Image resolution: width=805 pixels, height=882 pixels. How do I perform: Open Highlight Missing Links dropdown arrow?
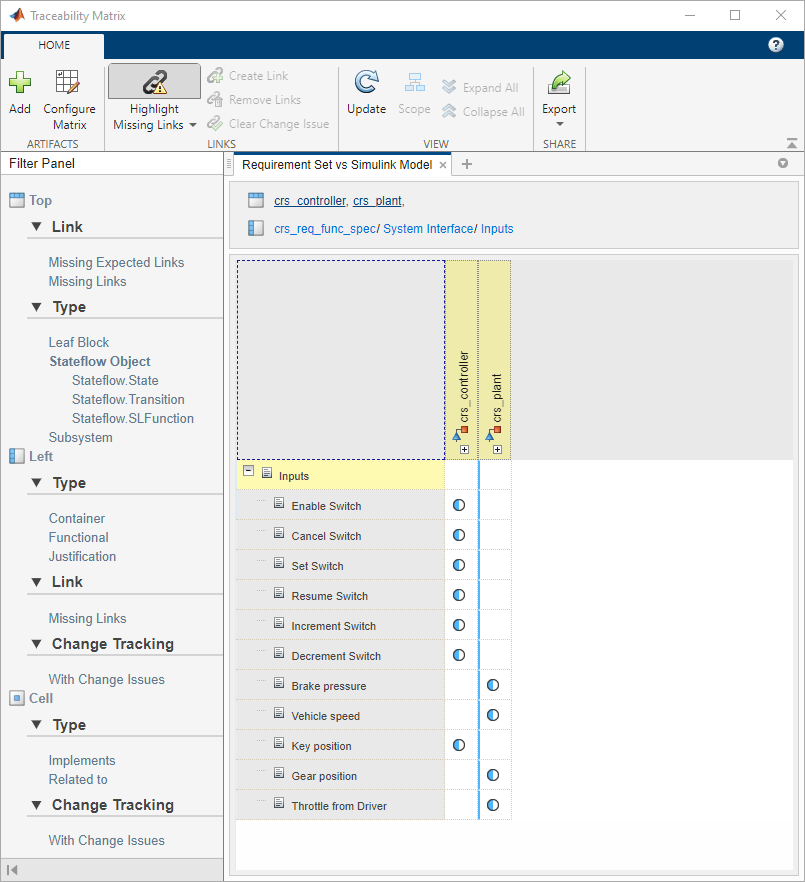coord(193,125)
